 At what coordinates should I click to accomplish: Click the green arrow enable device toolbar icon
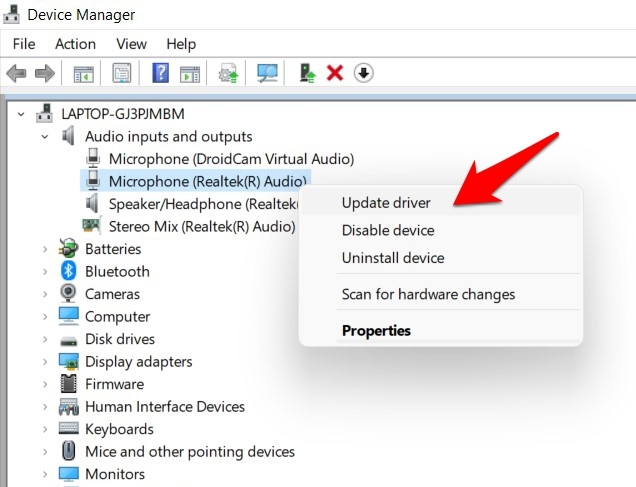tap(307, 73)
